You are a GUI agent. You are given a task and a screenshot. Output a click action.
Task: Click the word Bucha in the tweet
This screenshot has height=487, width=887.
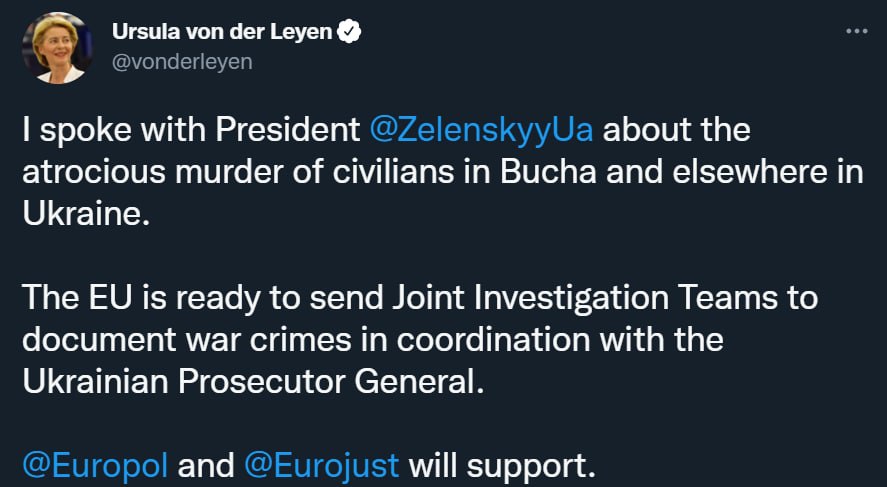point(548,173)
